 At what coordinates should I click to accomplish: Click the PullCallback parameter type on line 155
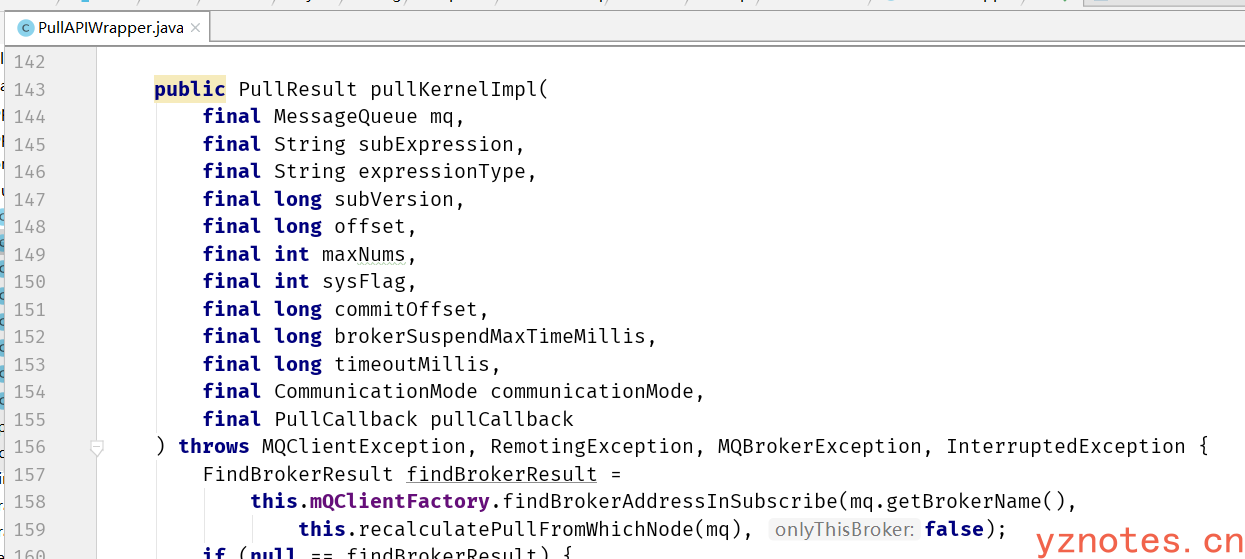(345, 419)
